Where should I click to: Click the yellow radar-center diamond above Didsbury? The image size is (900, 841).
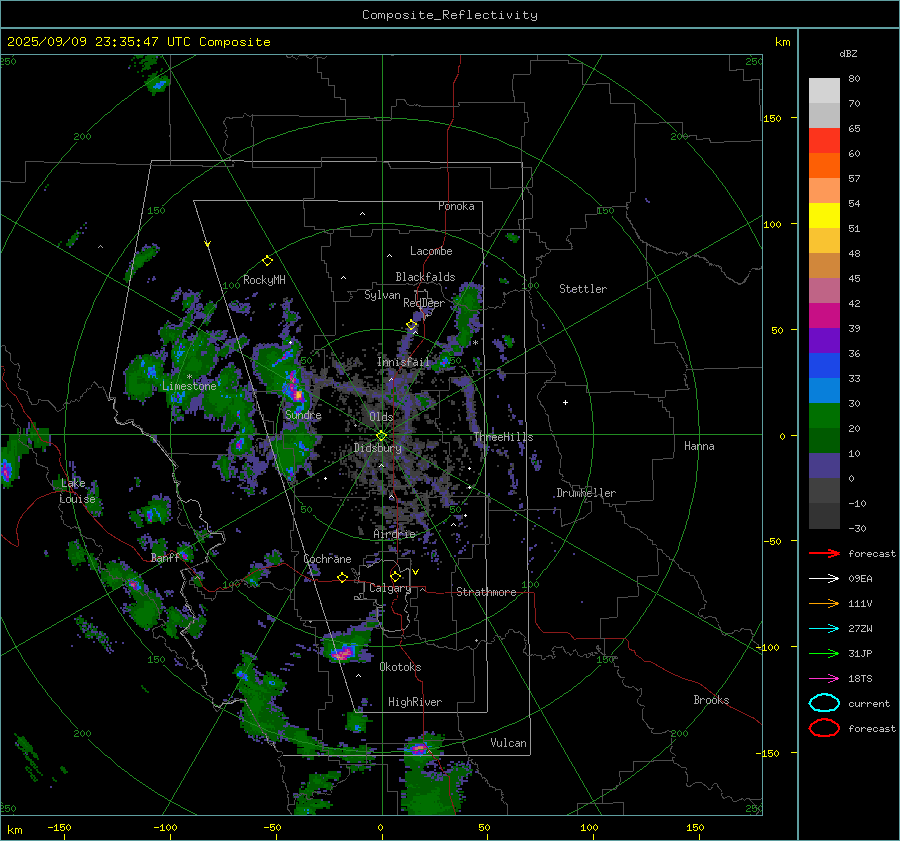(381, 436)
